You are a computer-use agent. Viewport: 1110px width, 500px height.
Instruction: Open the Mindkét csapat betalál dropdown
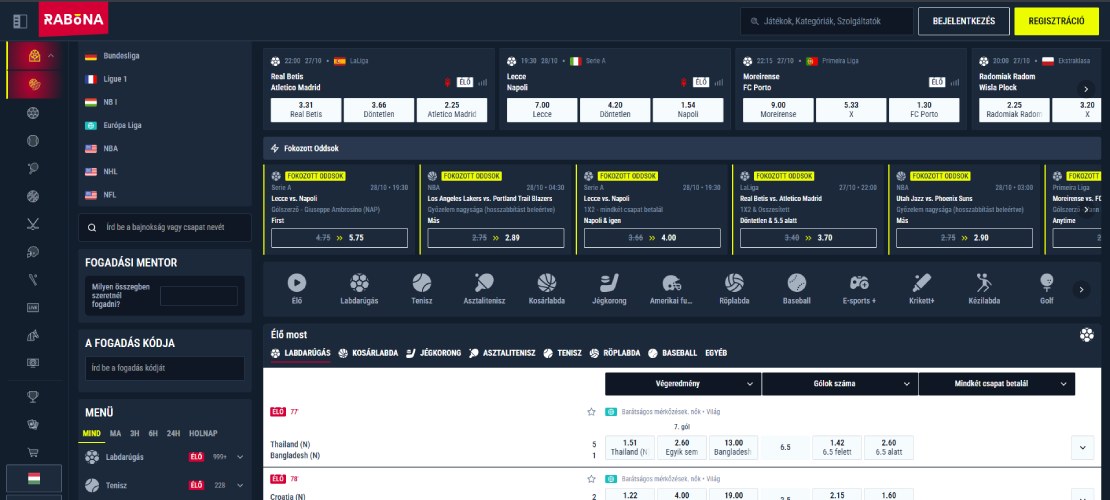[996, 384]
